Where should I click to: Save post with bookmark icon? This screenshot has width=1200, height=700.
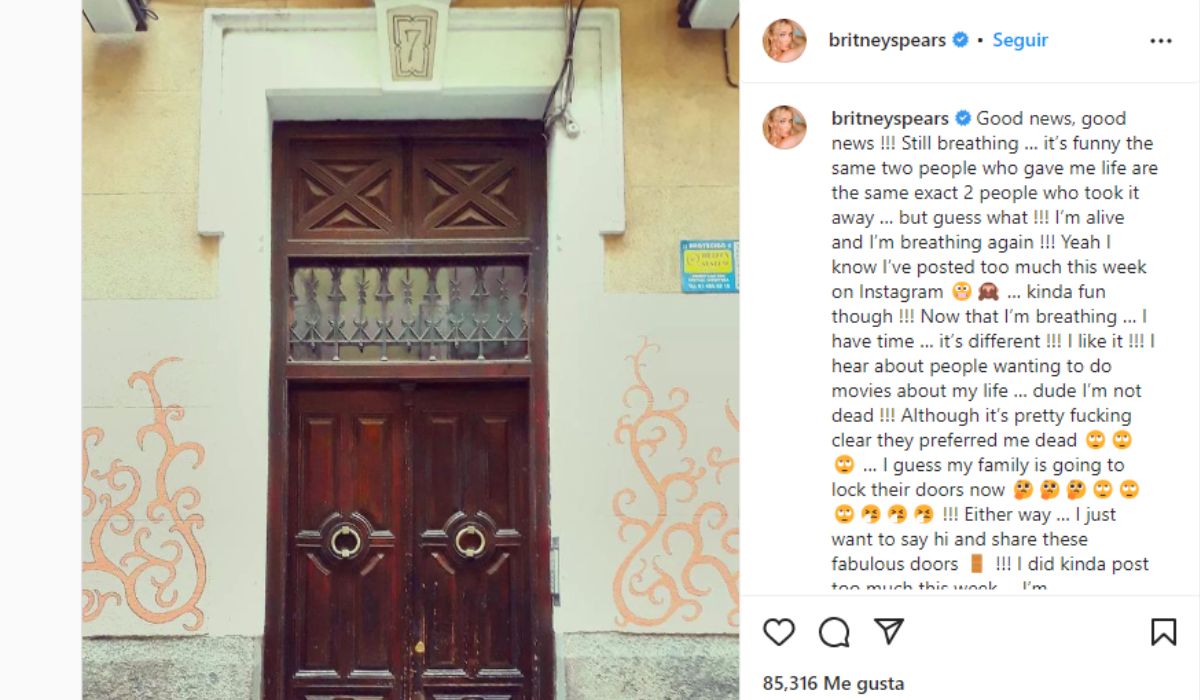tap(1163, 632)
